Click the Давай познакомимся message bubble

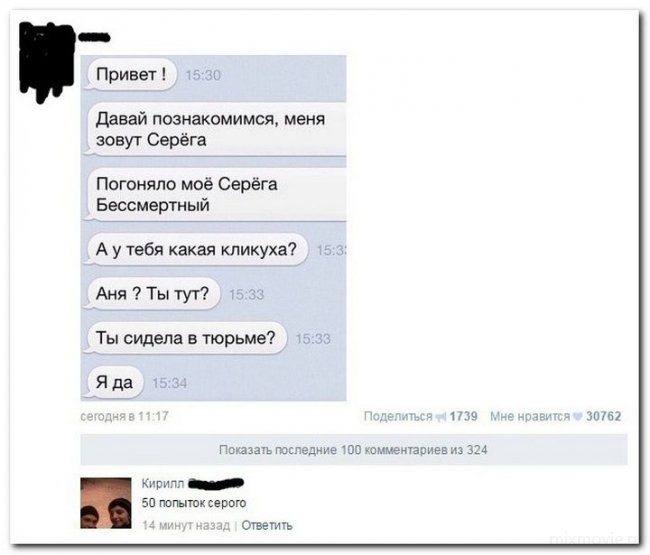pyautogui.click(x=215, y=129)
